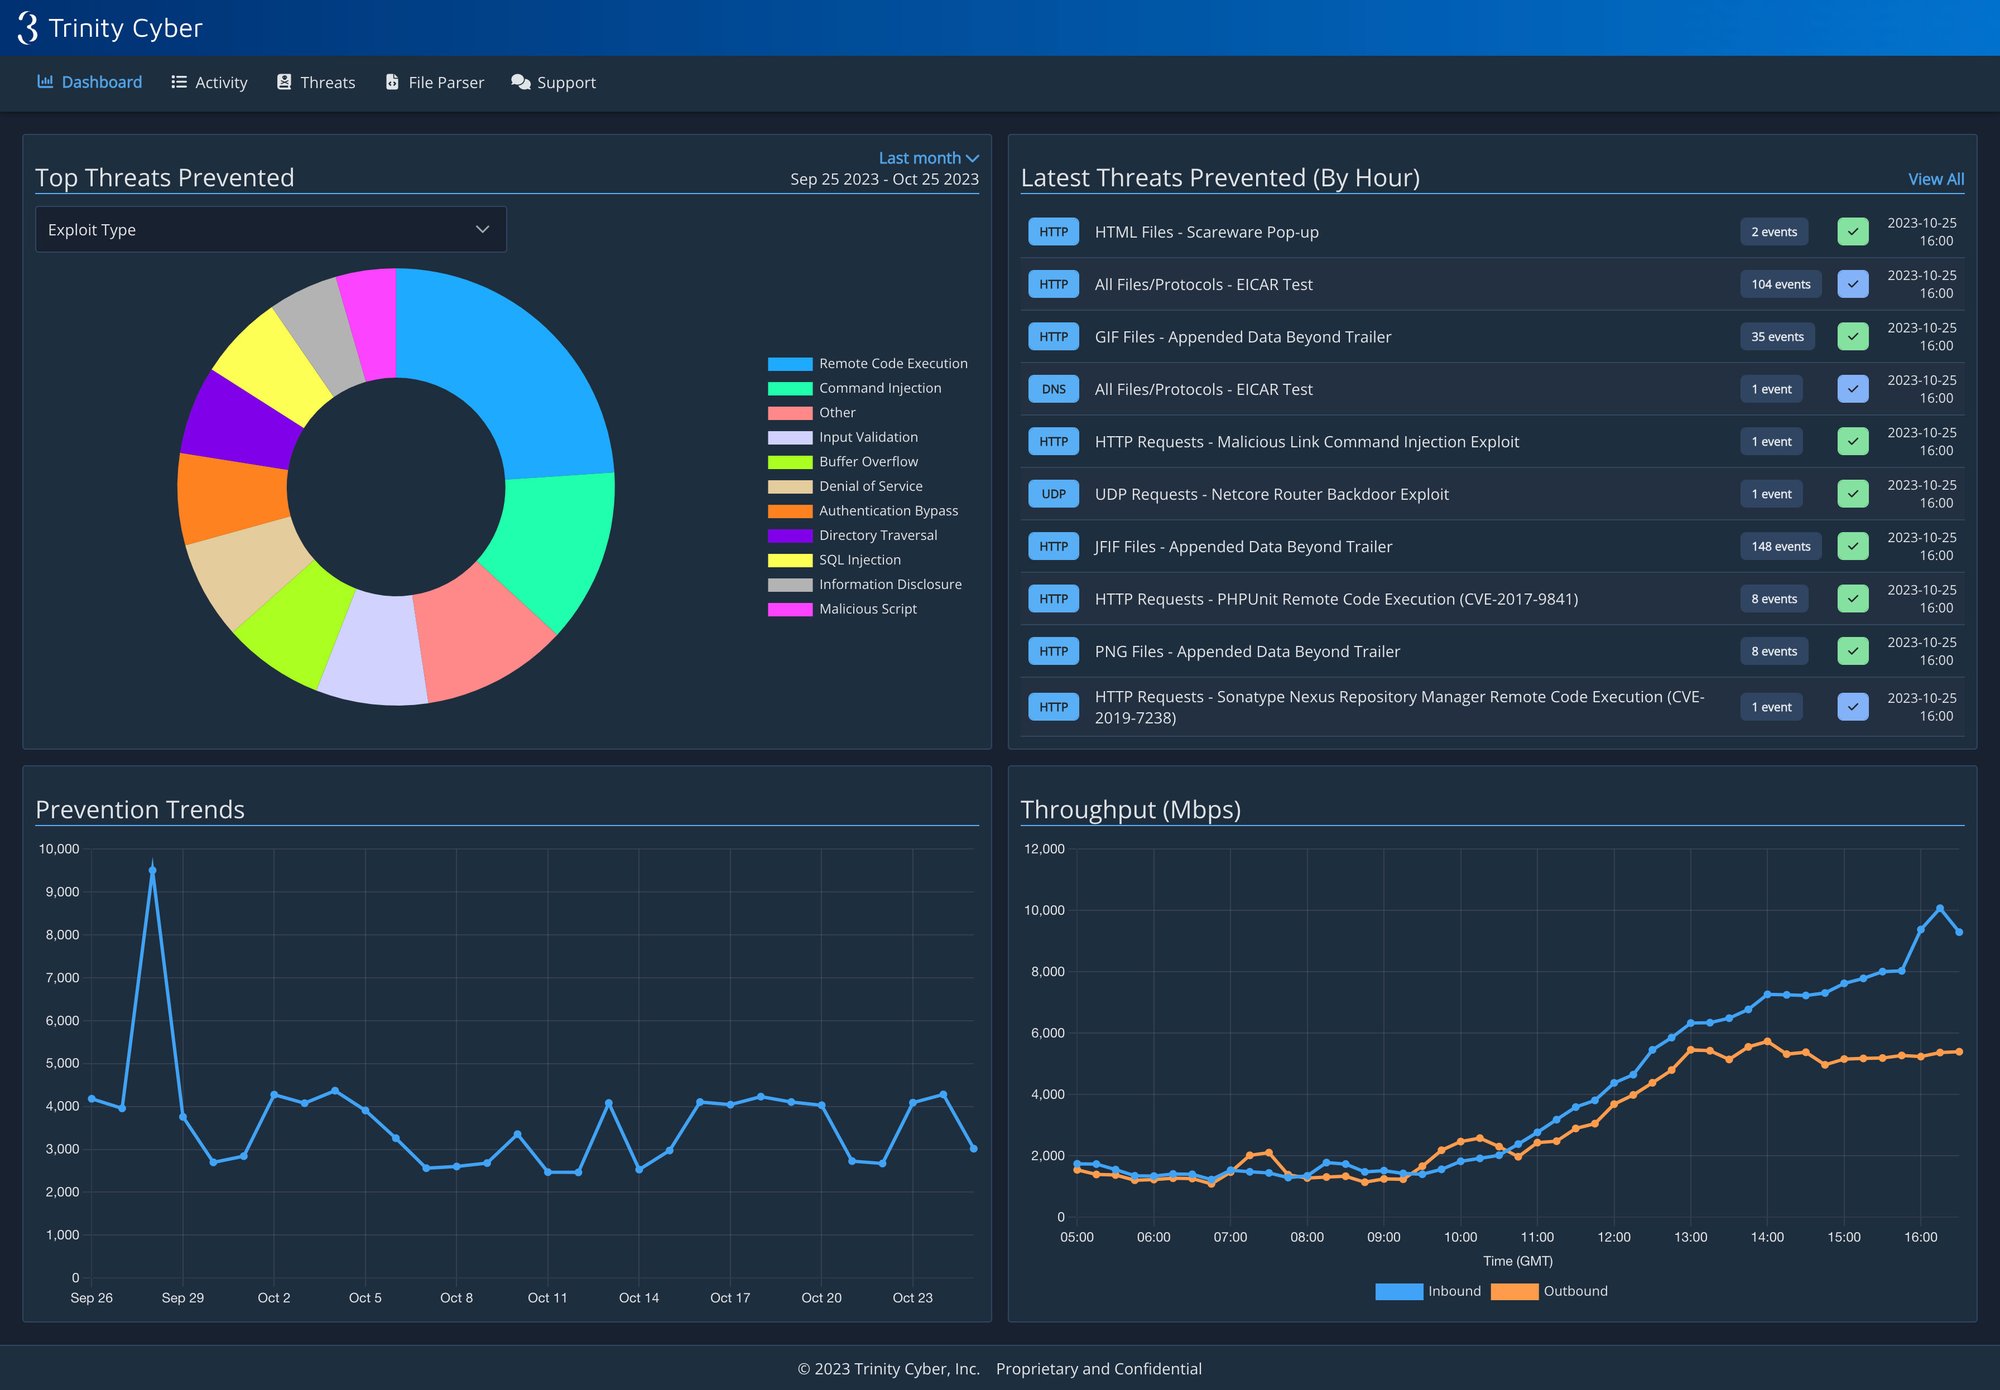Click HTTP tag on Scareware Pop-up row
This screenshot has width=2000, height=1390.
[x=1053, y=232]
